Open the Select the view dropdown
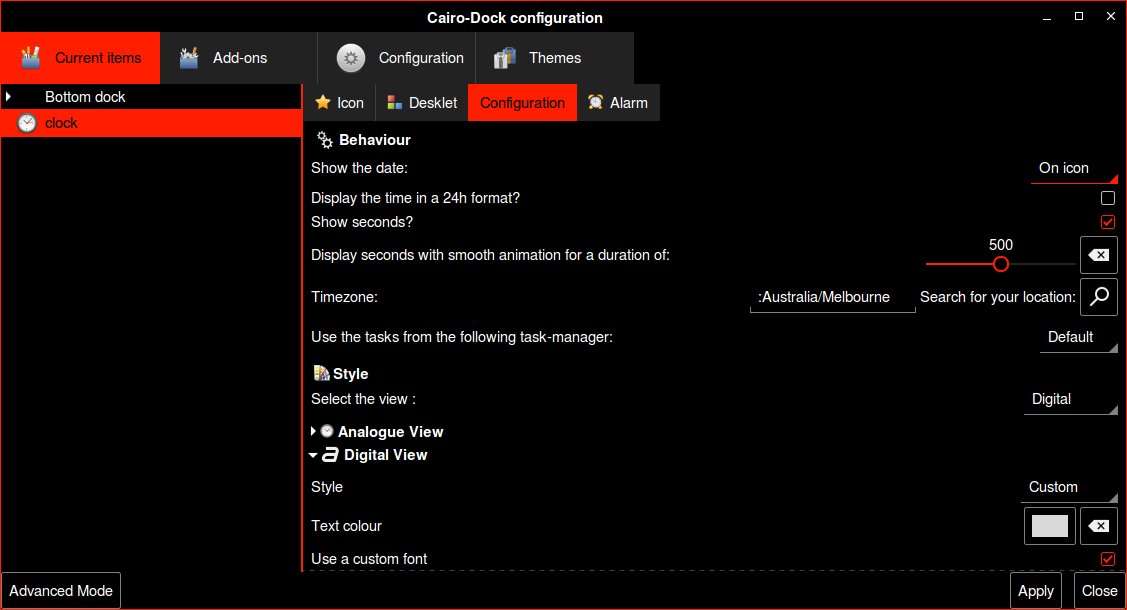Image resolution: width=1127 pixels, height=610 pixels. click(x=1071, y=399)
